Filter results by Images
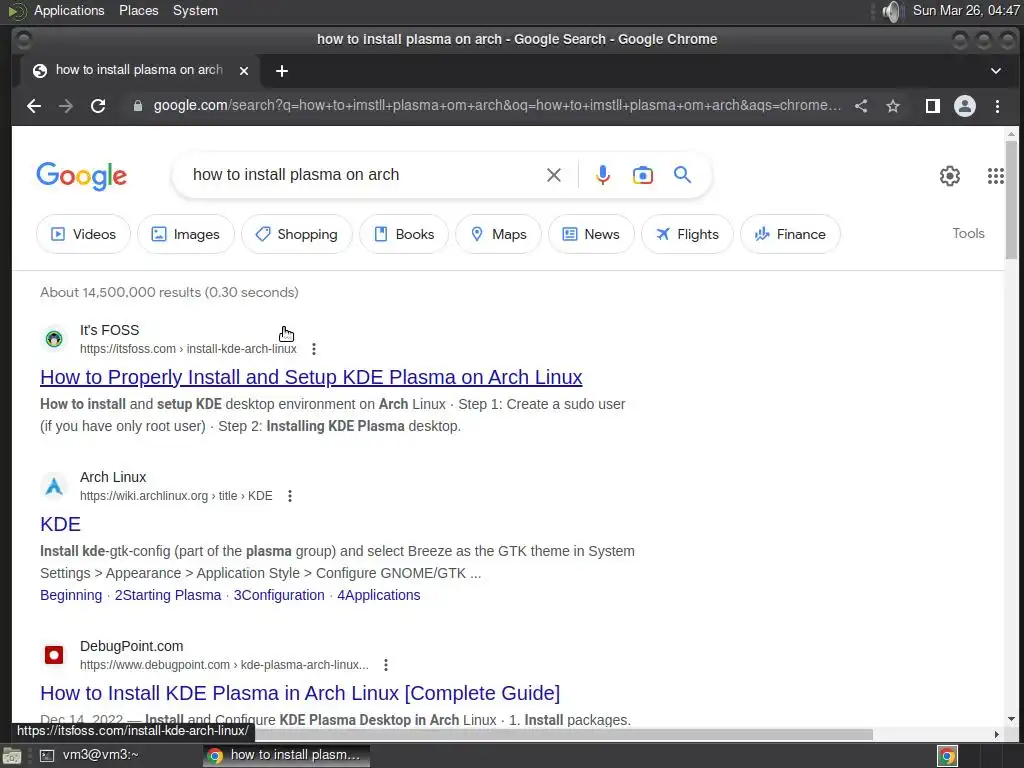Image resolution: width=1024 pixels, height=768 pixels. (x=185, y=234)
